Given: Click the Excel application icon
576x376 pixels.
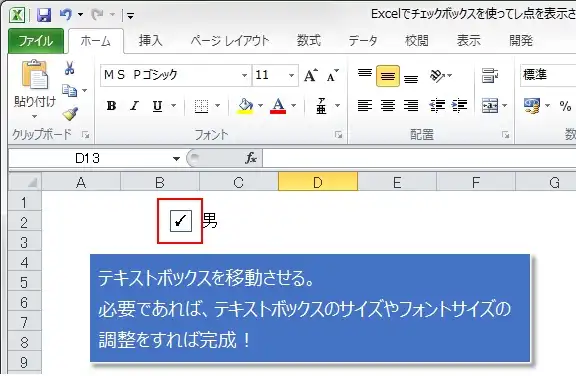Looking at the screenshot, I should [x=17, y=15].
